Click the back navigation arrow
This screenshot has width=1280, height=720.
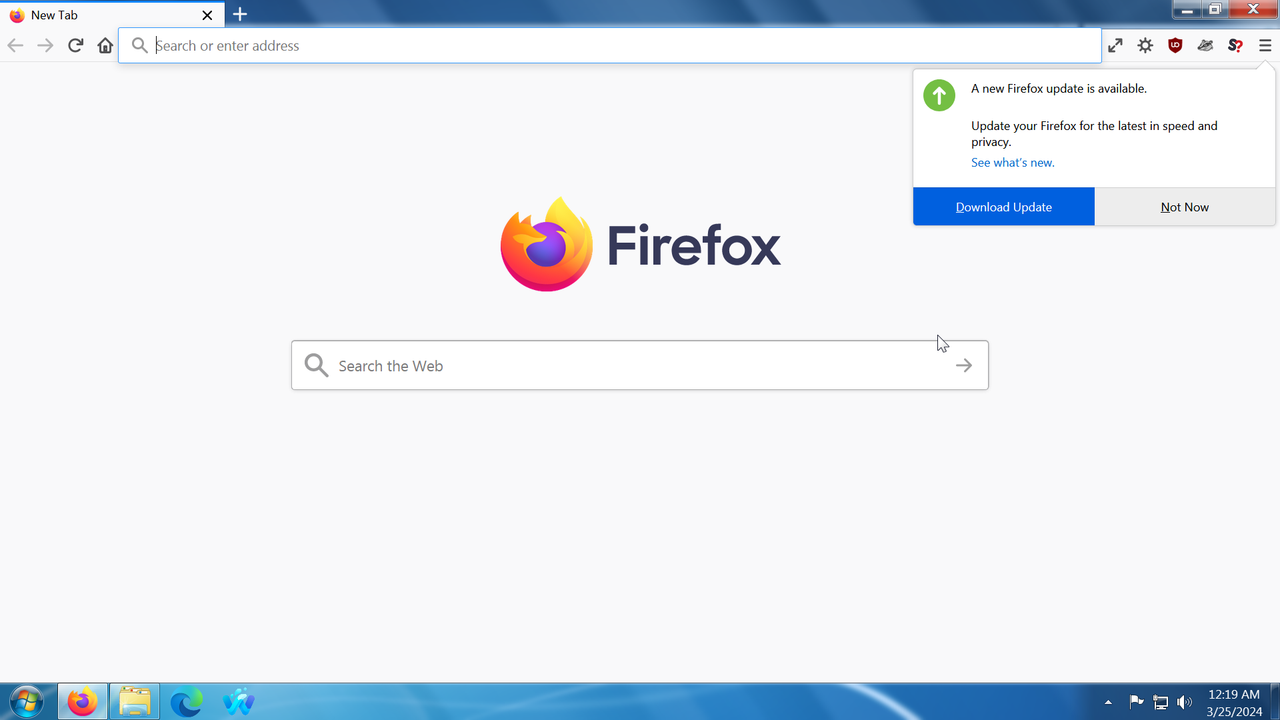pos(15,45)
